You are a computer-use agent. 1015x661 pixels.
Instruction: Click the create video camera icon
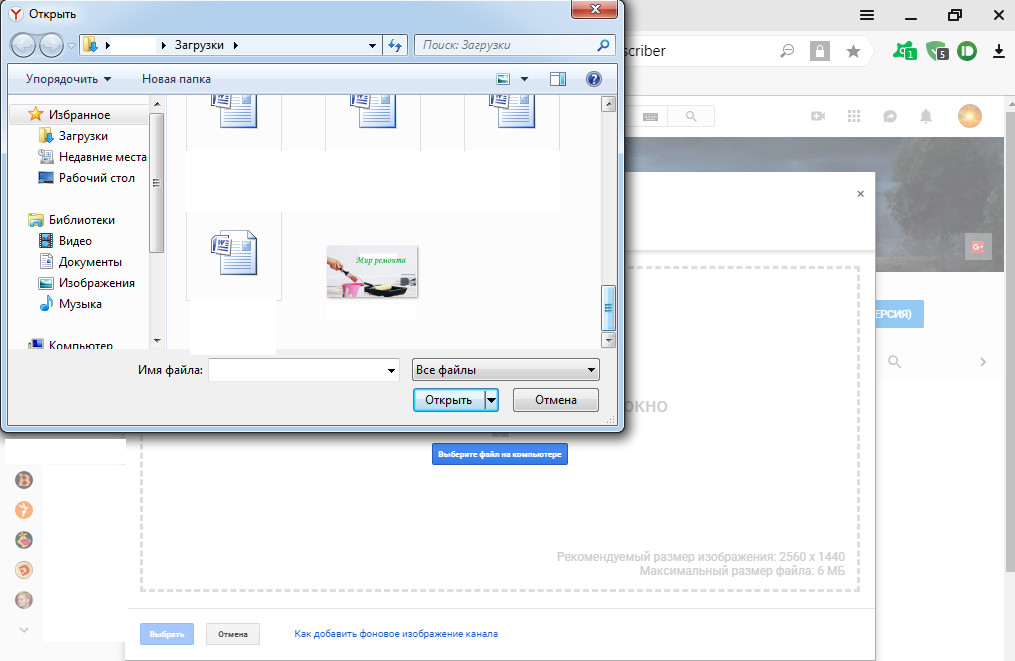[x=818, y=117]
